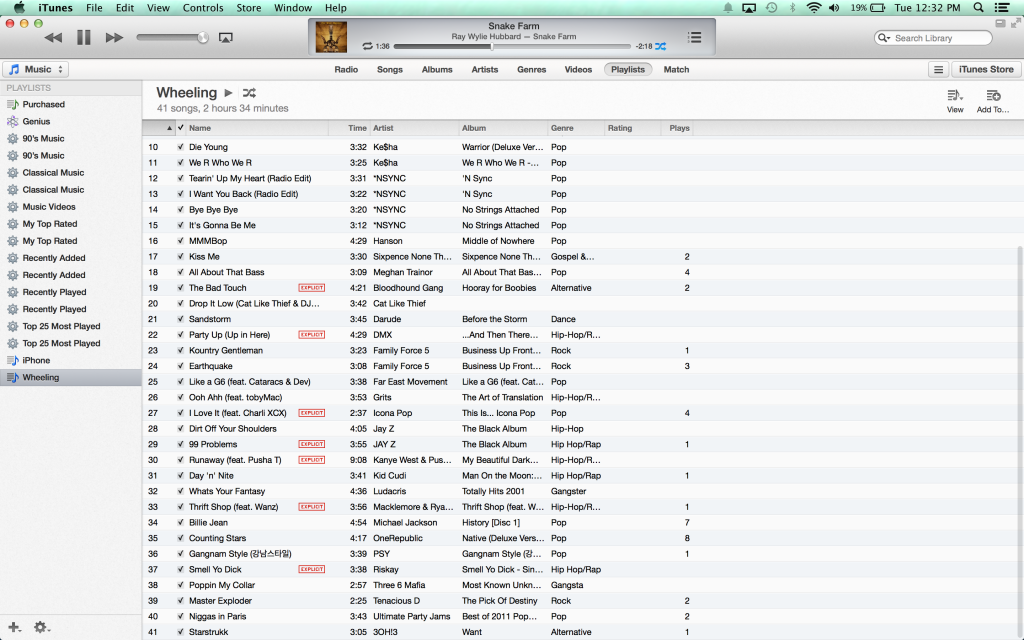Open the Bluetooth menu bar icon

(x=792, y=8)
